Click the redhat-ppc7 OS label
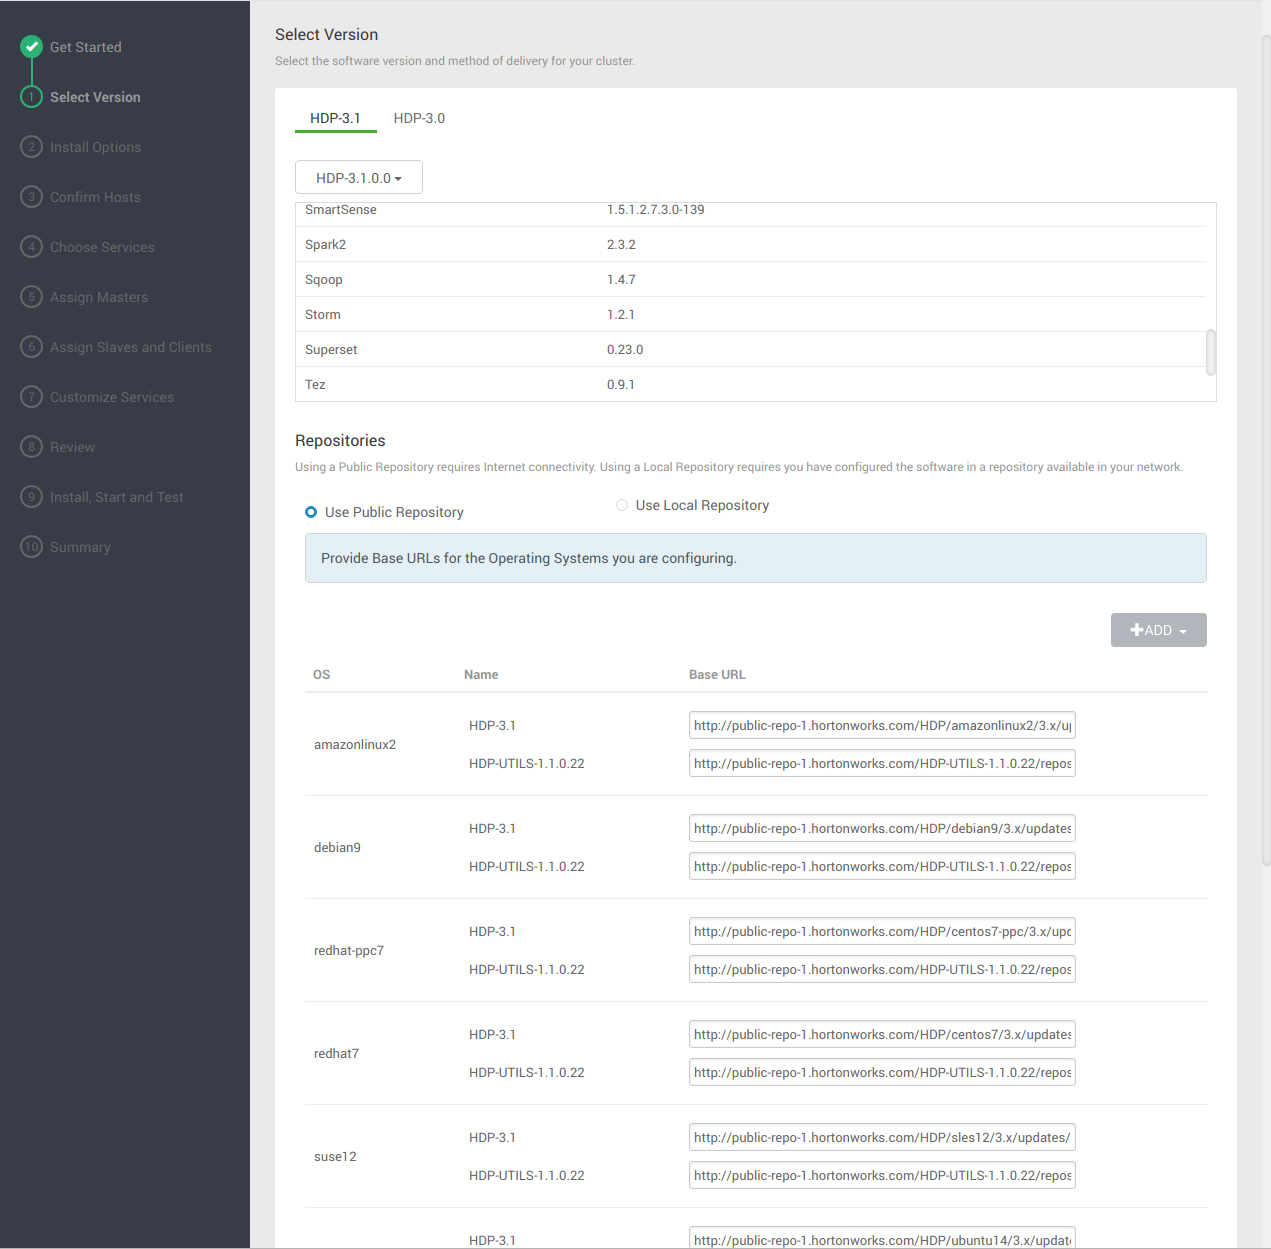 349,950
